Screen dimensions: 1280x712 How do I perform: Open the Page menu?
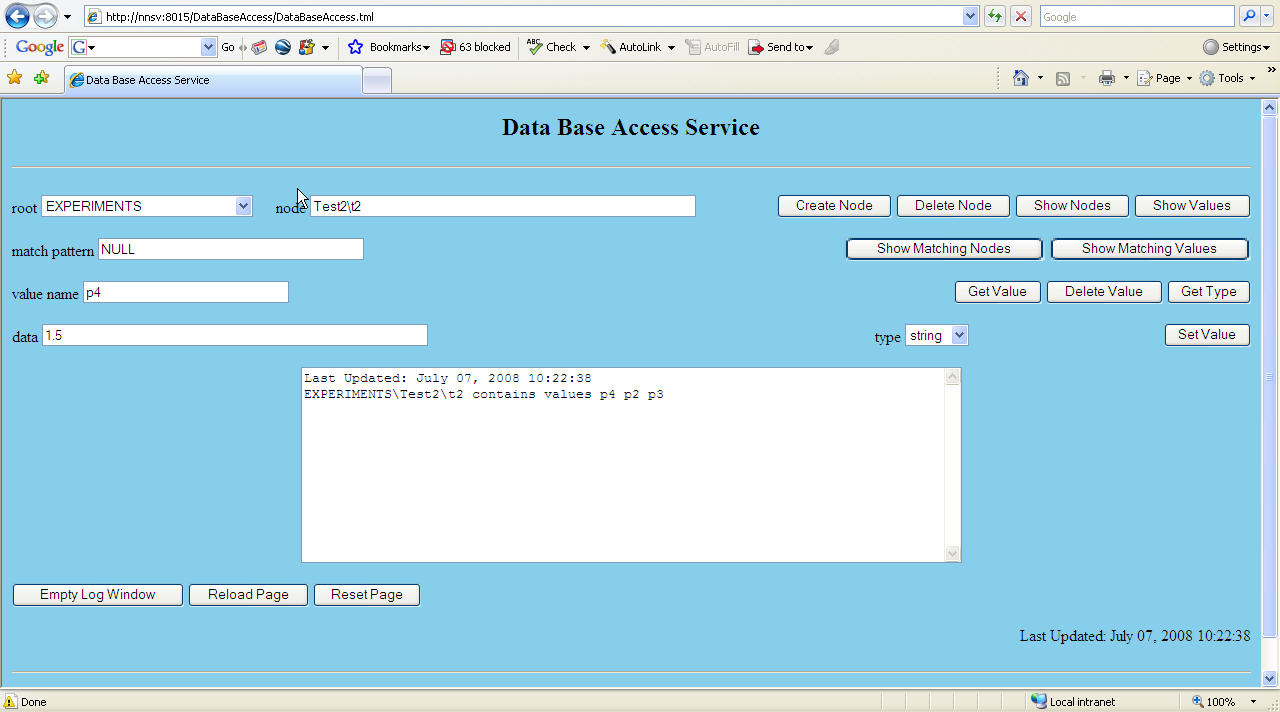pos(1165,78)
